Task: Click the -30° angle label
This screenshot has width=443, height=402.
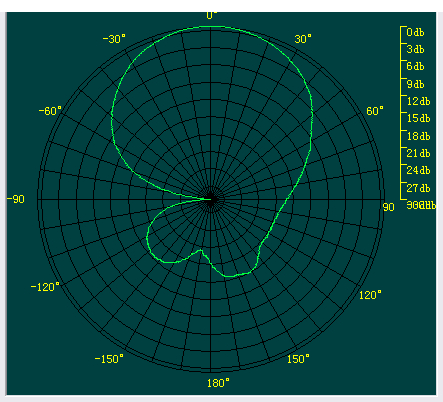Action: click(114, 39)
